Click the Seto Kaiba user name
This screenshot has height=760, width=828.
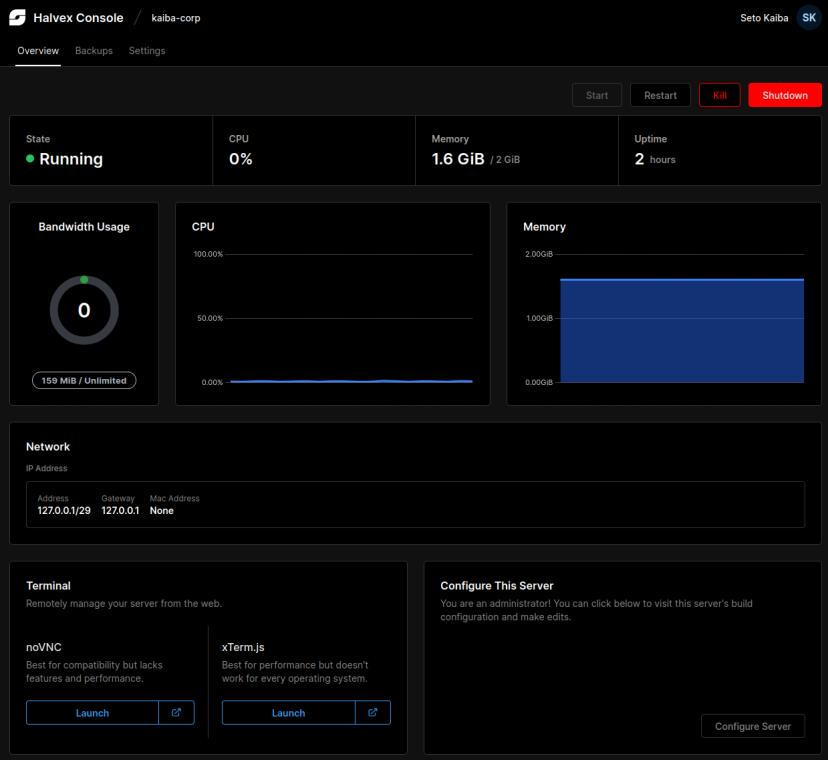[764, 18]
